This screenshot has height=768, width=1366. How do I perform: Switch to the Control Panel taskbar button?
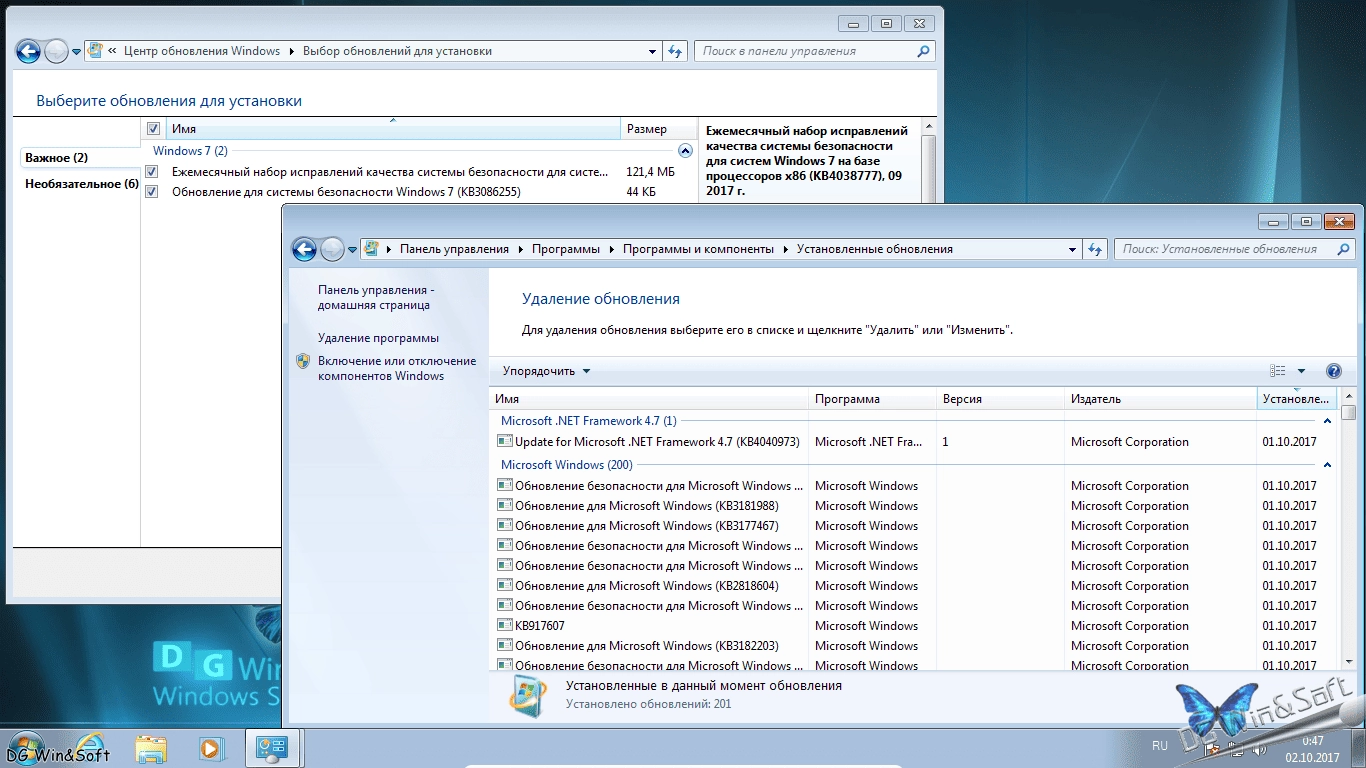(x=273, y=747)
